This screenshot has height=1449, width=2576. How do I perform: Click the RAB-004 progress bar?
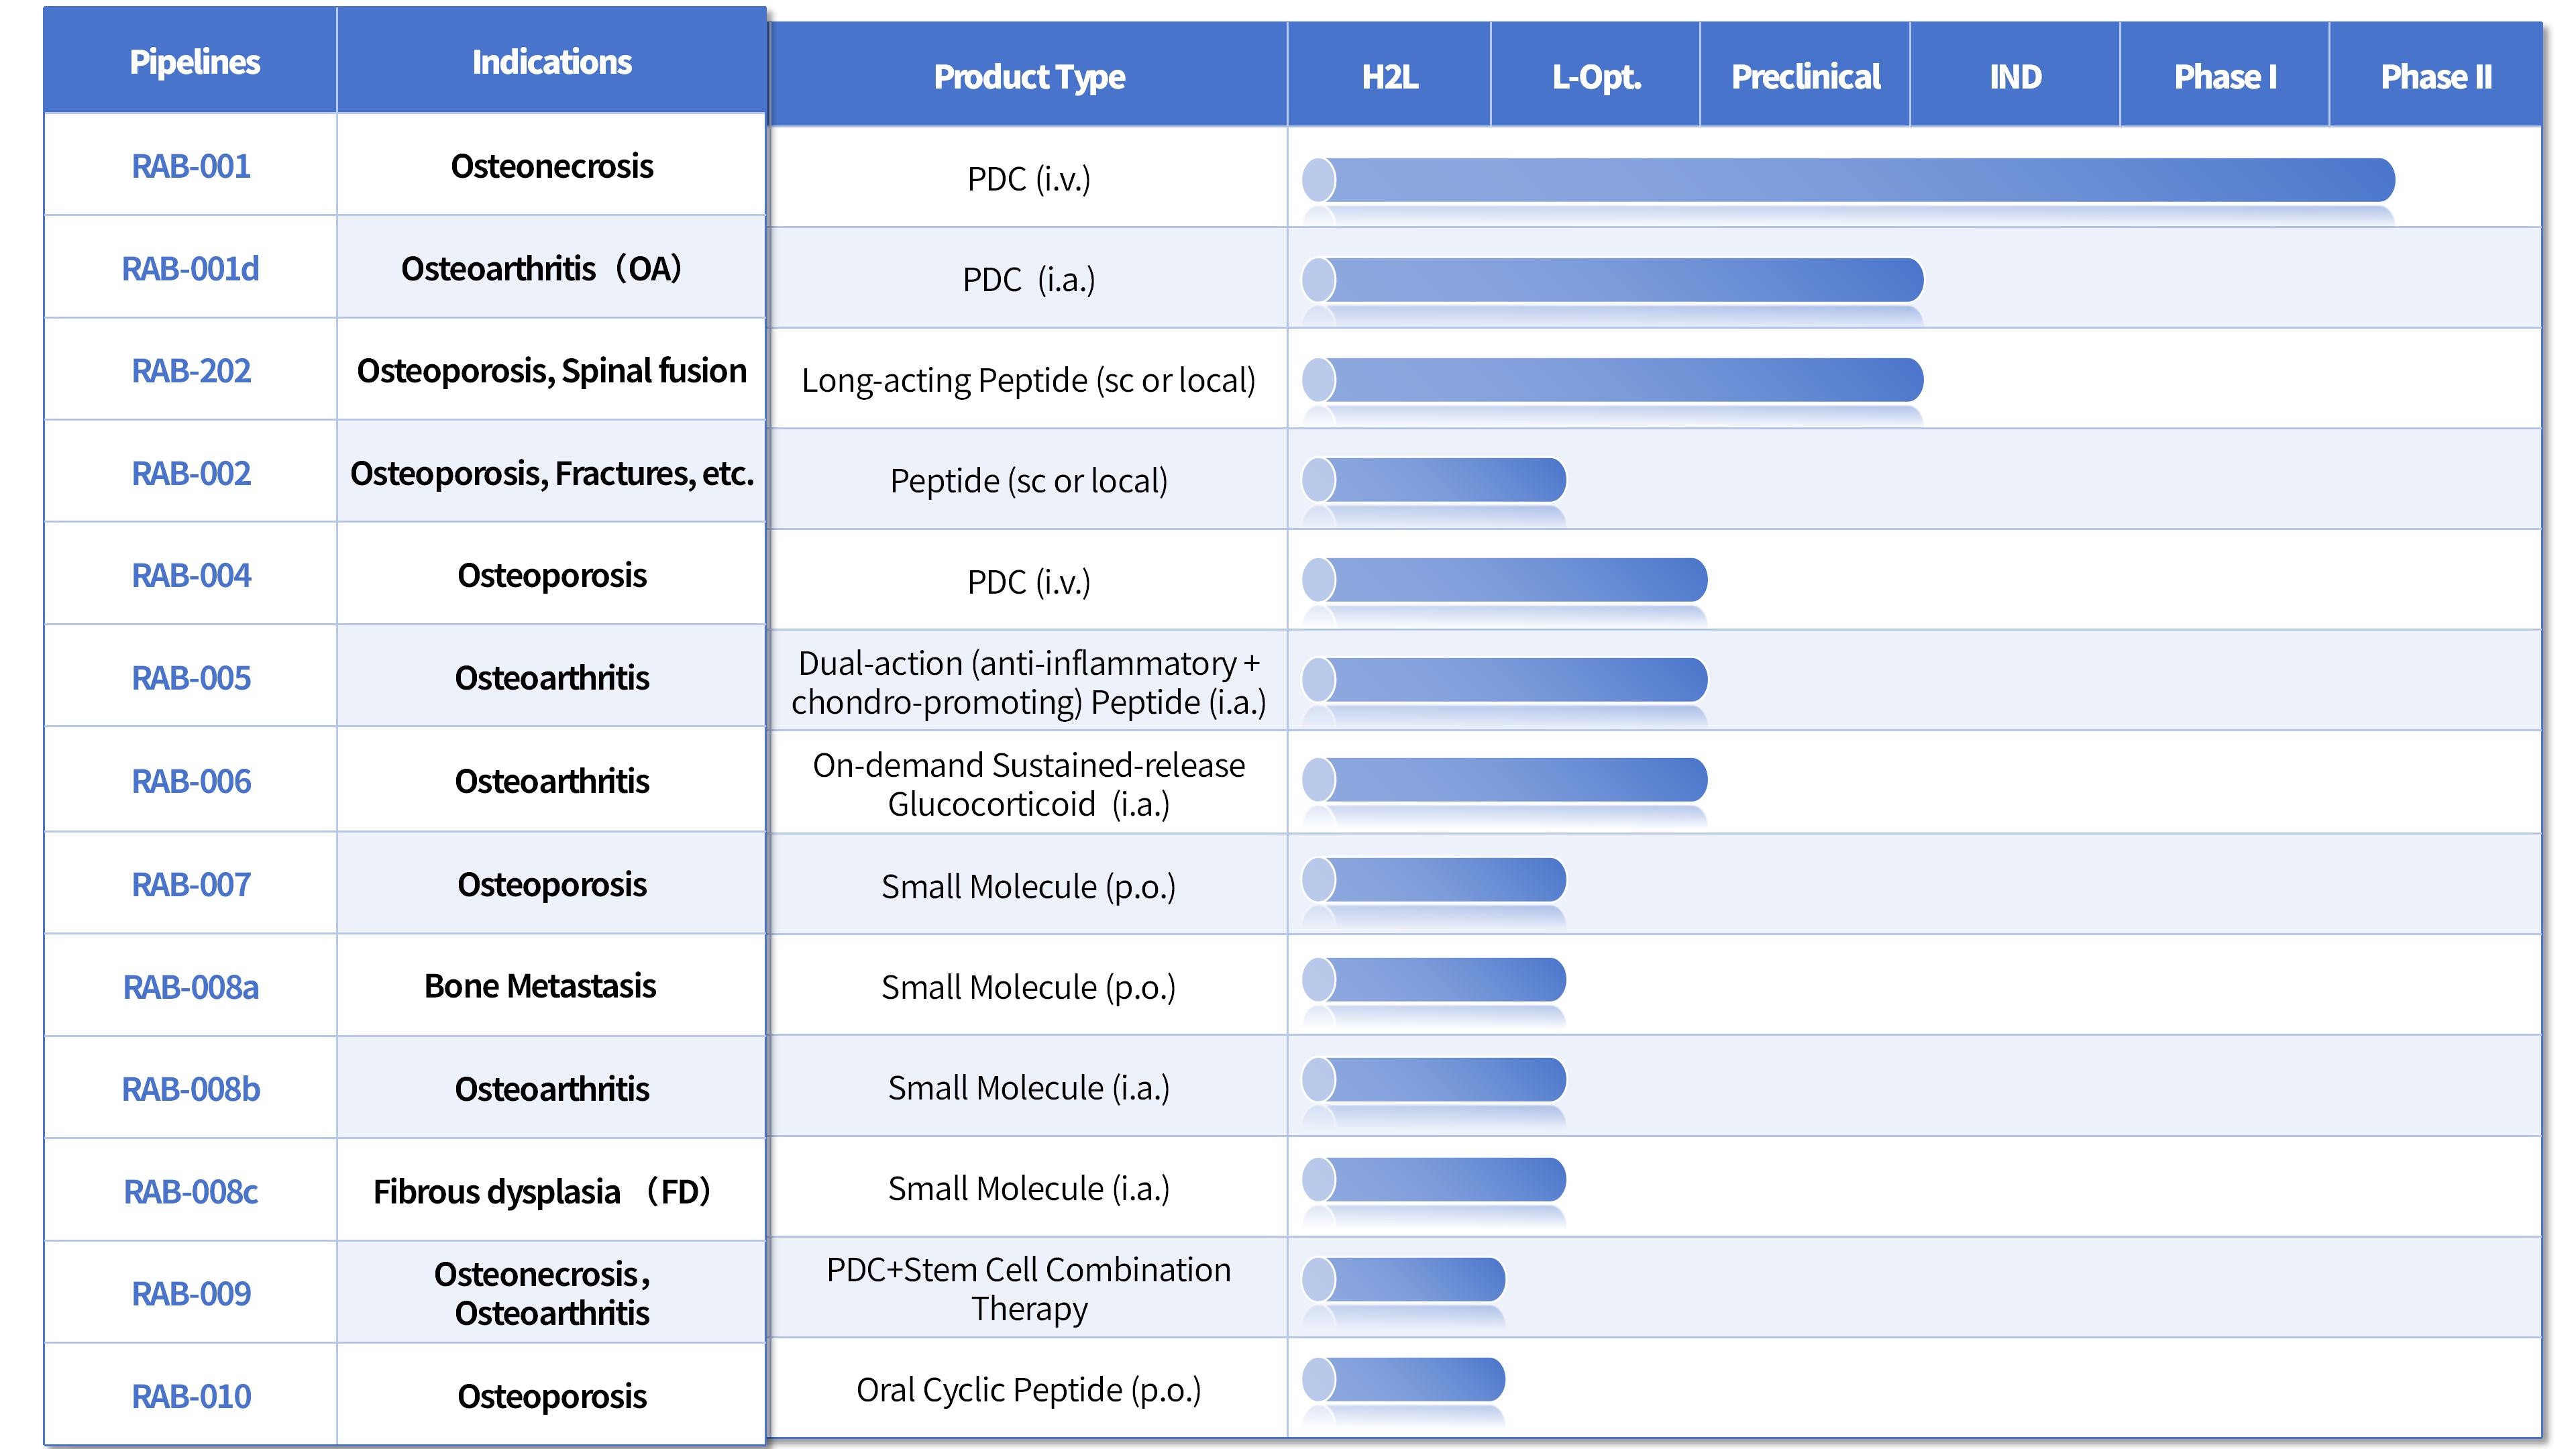point(1504,580)
